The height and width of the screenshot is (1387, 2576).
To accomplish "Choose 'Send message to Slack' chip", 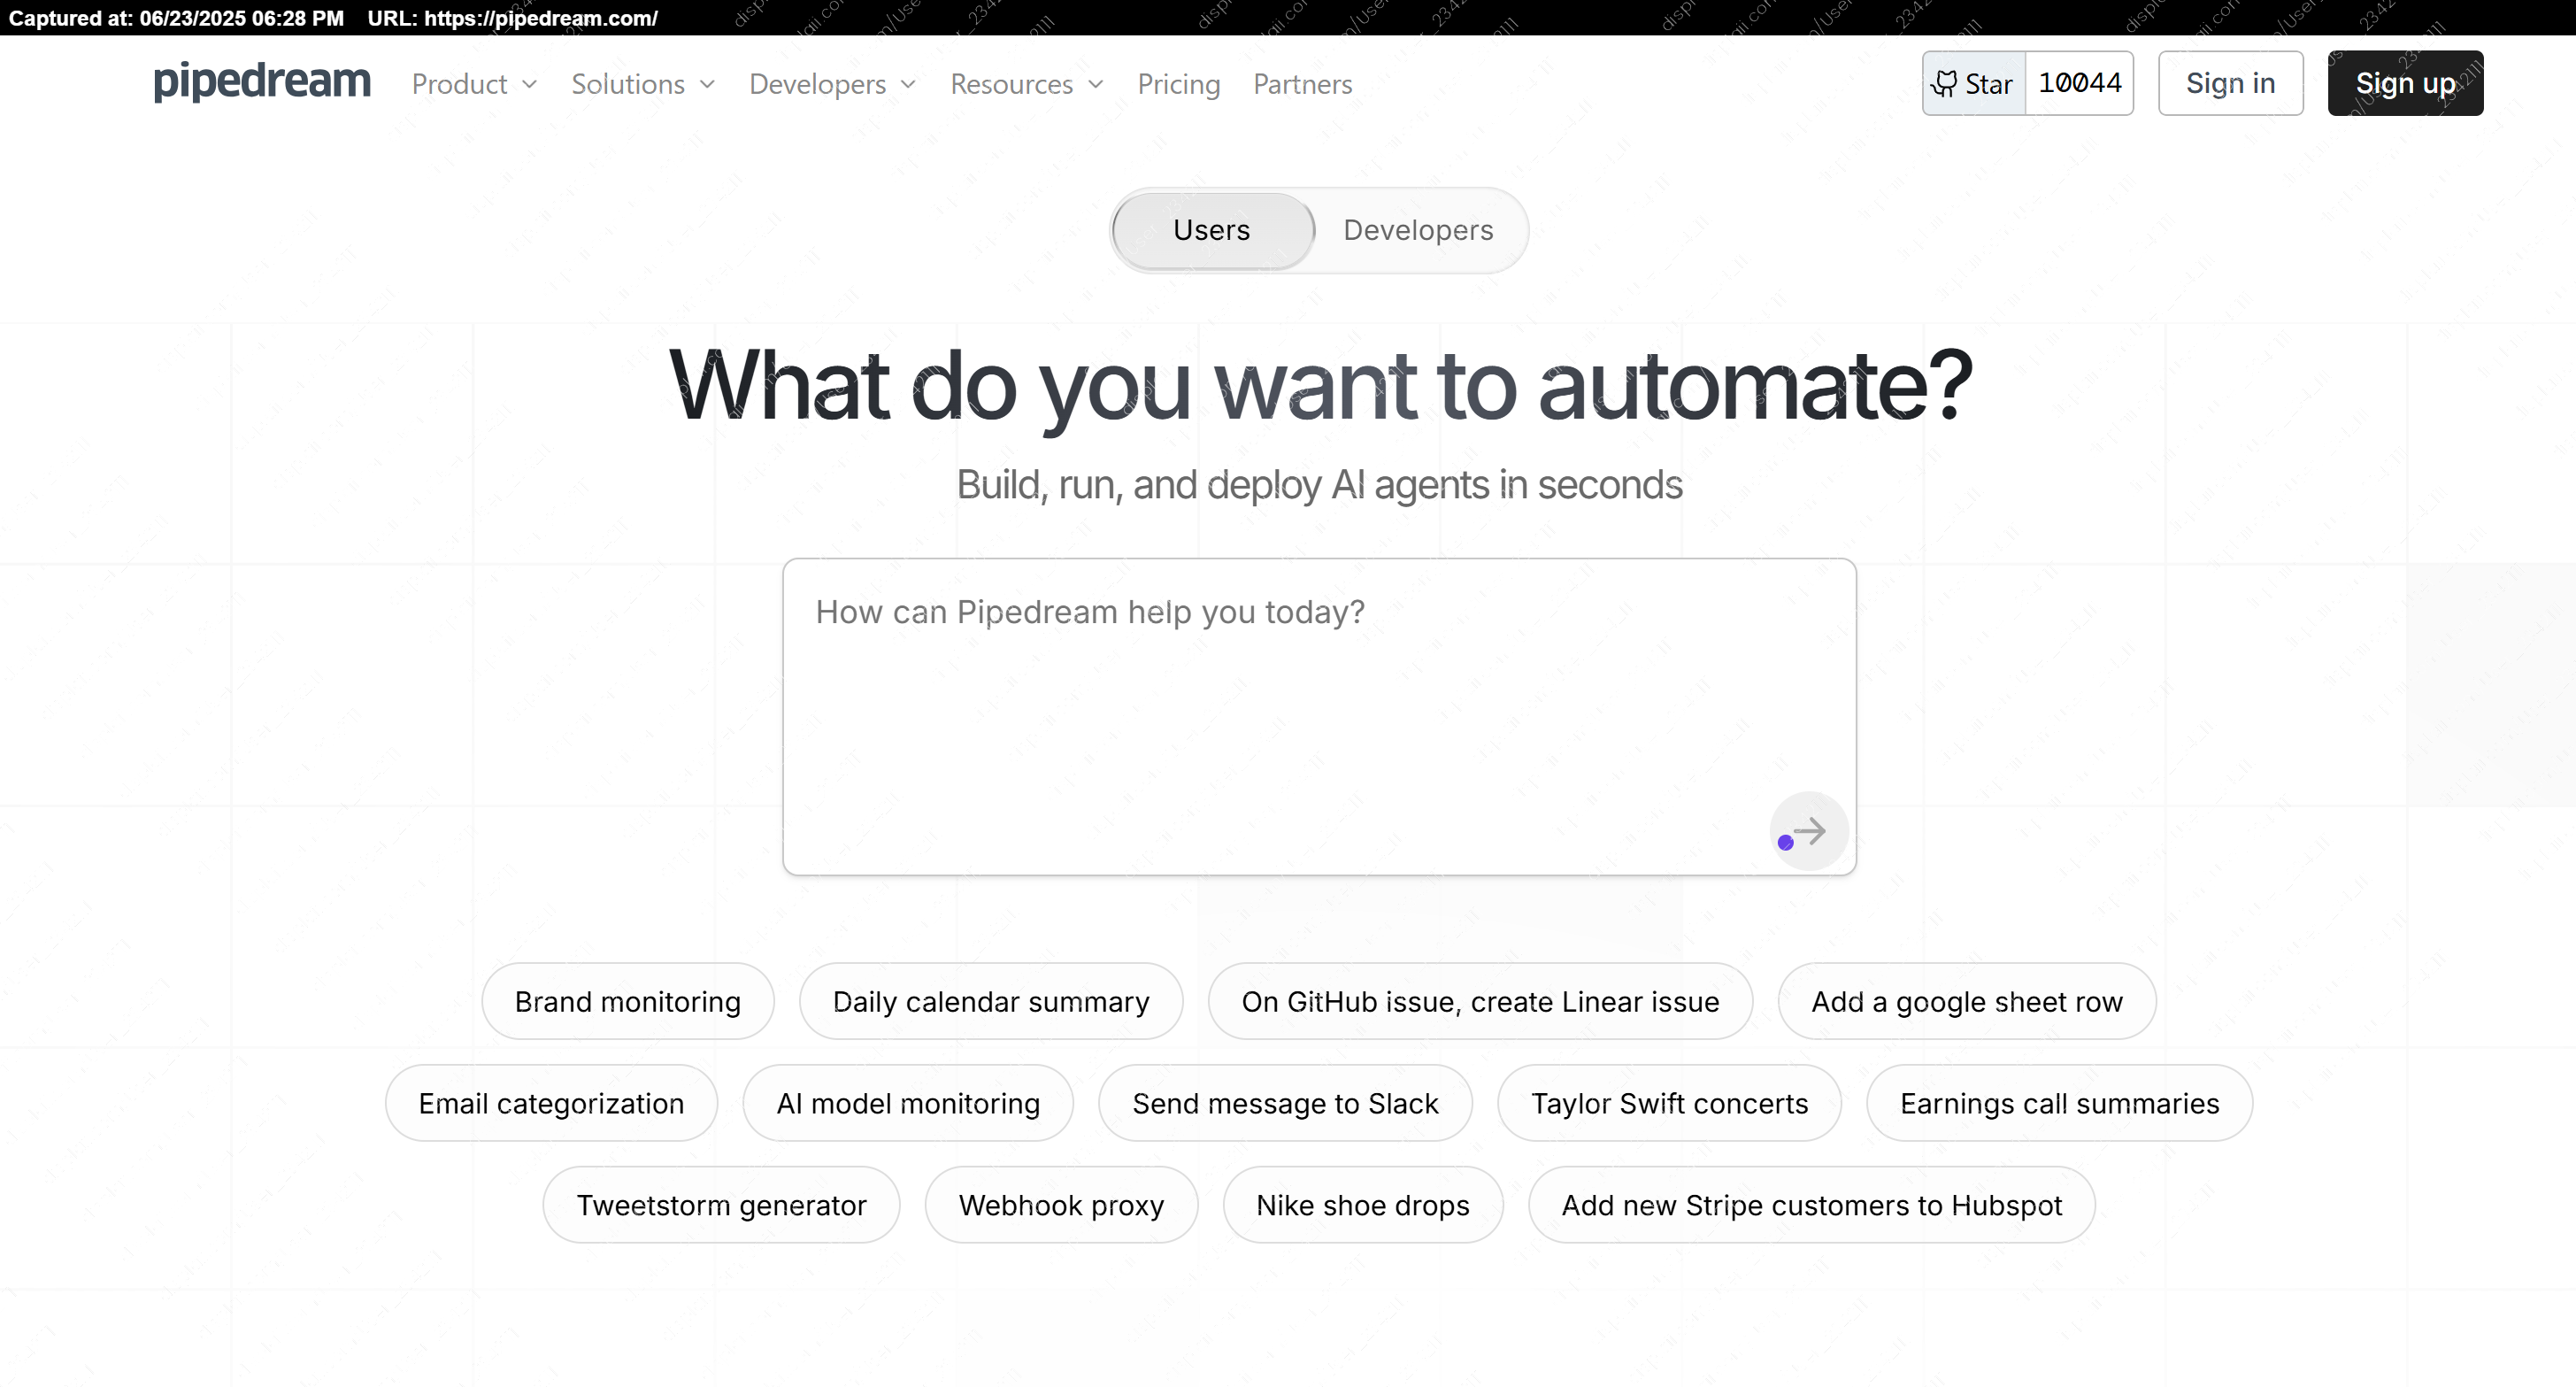I will (x=1285, y=1103).
